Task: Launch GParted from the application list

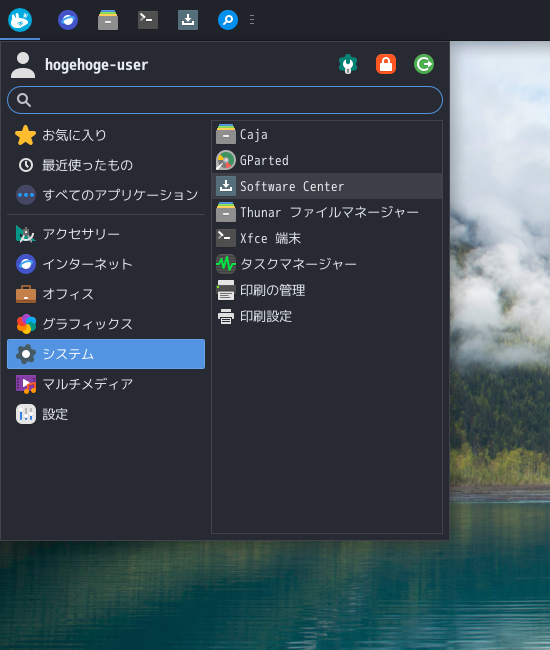Action: click(327, 160)
